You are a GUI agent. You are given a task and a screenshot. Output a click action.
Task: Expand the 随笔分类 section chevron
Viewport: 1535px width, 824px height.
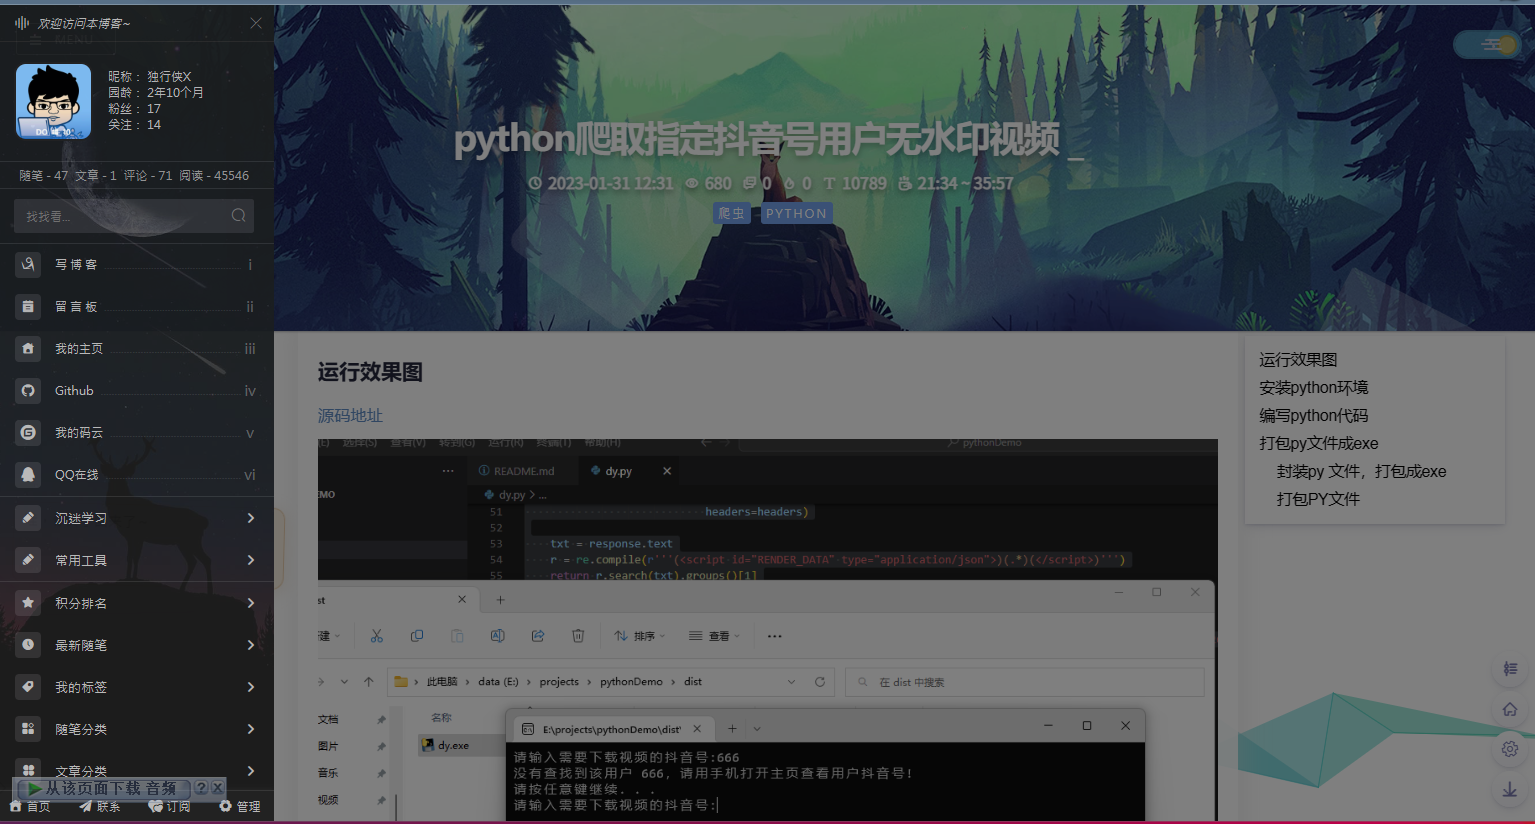tap(250, 729)
